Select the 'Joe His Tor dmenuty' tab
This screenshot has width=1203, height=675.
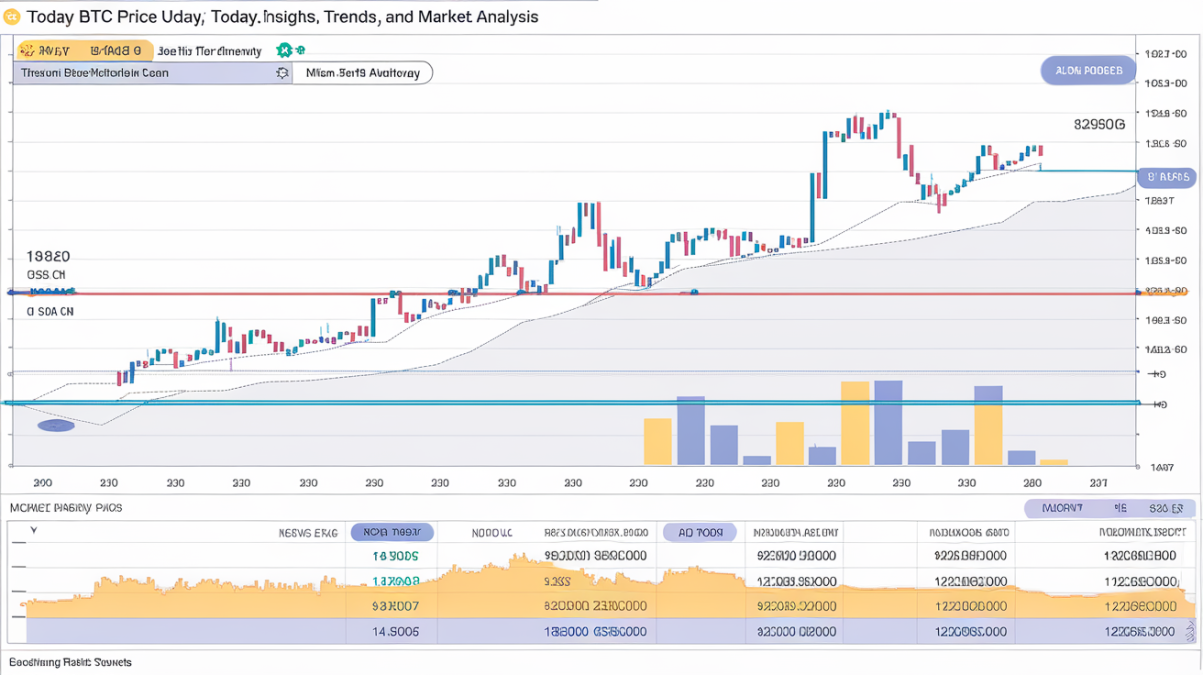tap(210, 51)
